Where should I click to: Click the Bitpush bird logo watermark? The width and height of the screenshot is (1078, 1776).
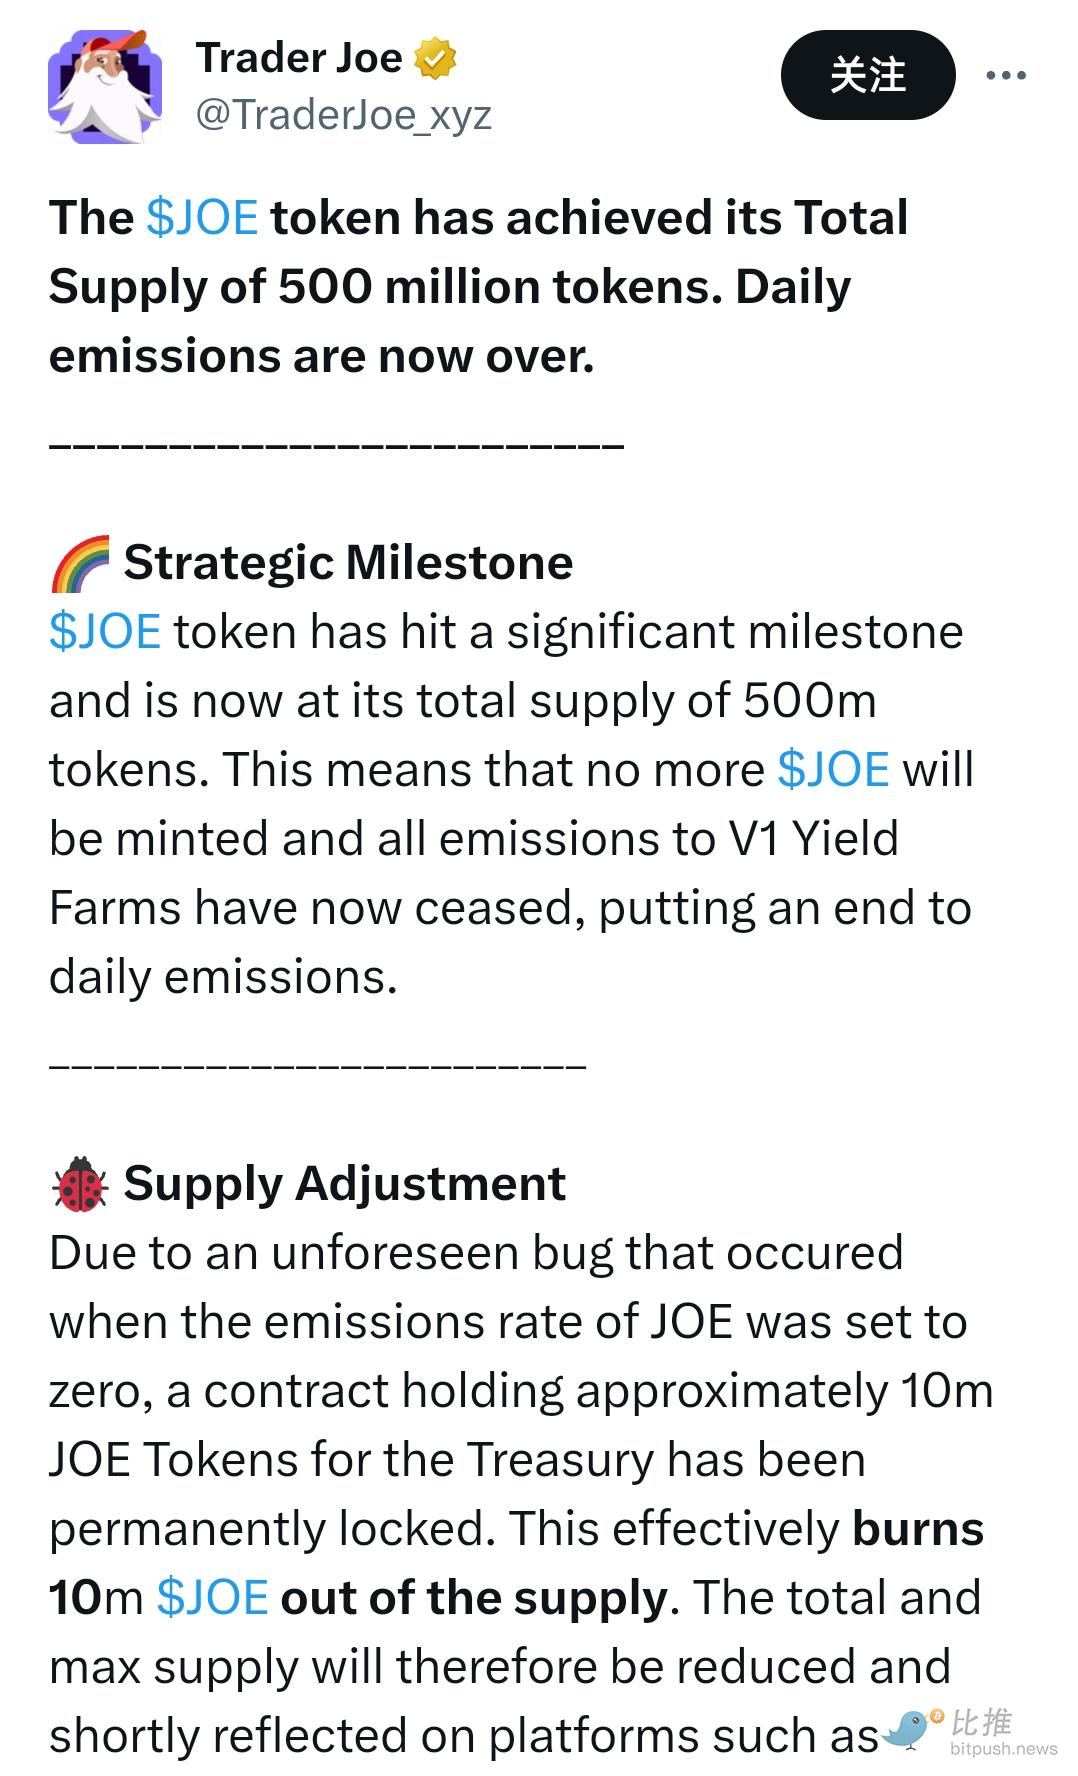tap(912, 1728)
